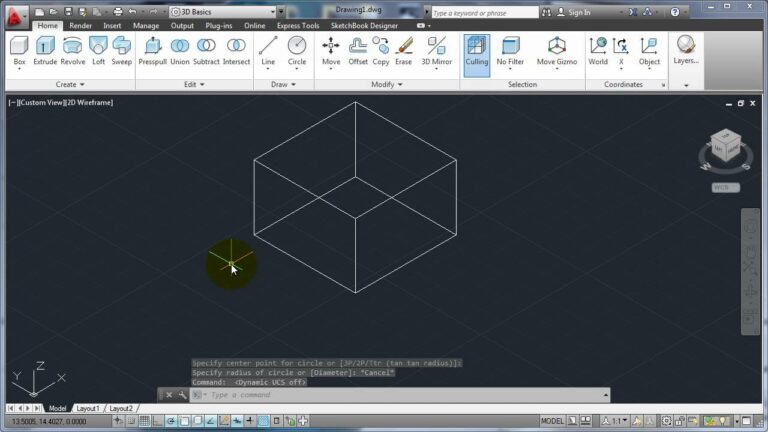Viewport: 768px width, 432px height.
Task: Click the Move Gizmo icon
Action: [556, 50]
